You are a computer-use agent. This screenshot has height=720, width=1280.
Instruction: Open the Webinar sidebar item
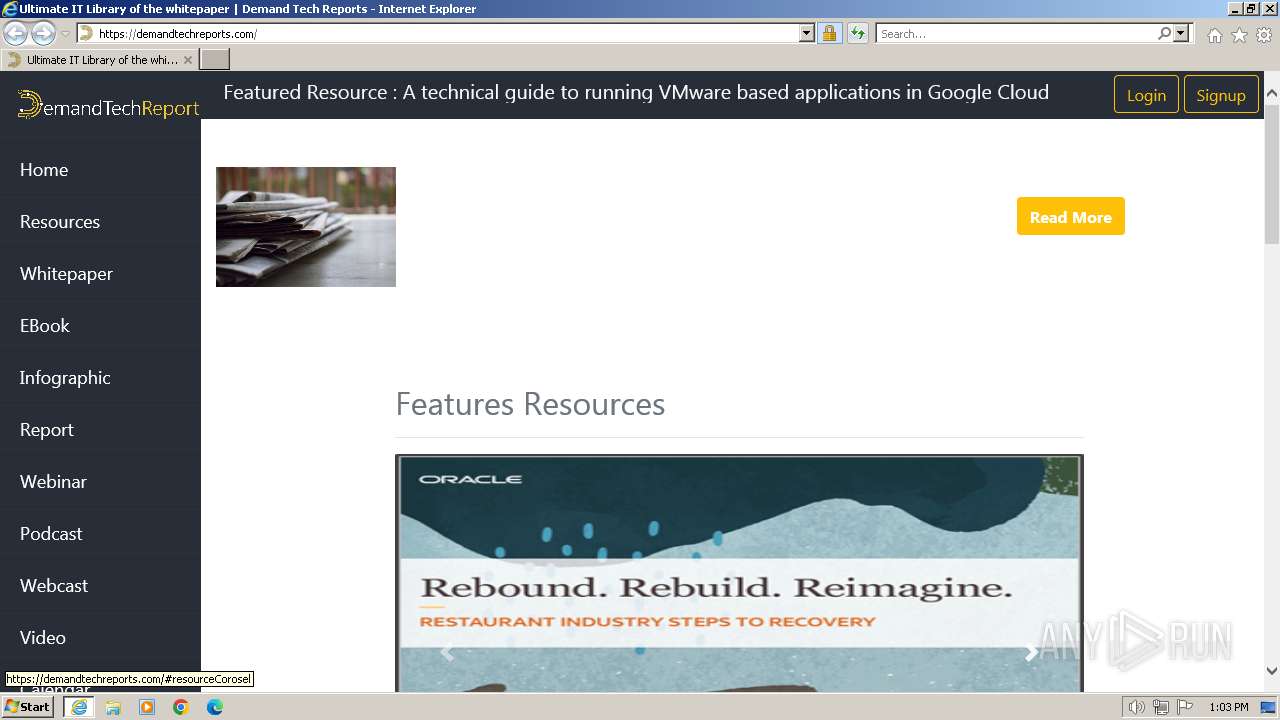click(53, 482)
